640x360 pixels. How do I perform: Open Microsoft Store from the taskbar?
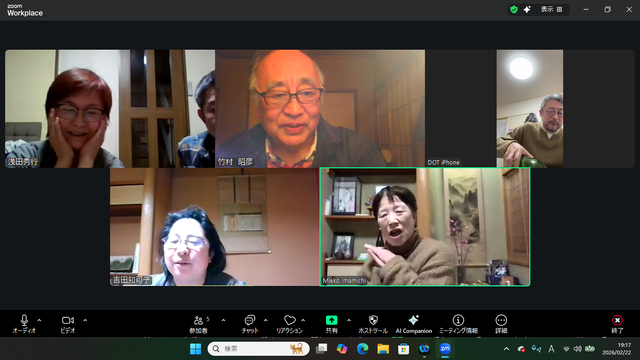pyautogui.click(x=404, y=349)
